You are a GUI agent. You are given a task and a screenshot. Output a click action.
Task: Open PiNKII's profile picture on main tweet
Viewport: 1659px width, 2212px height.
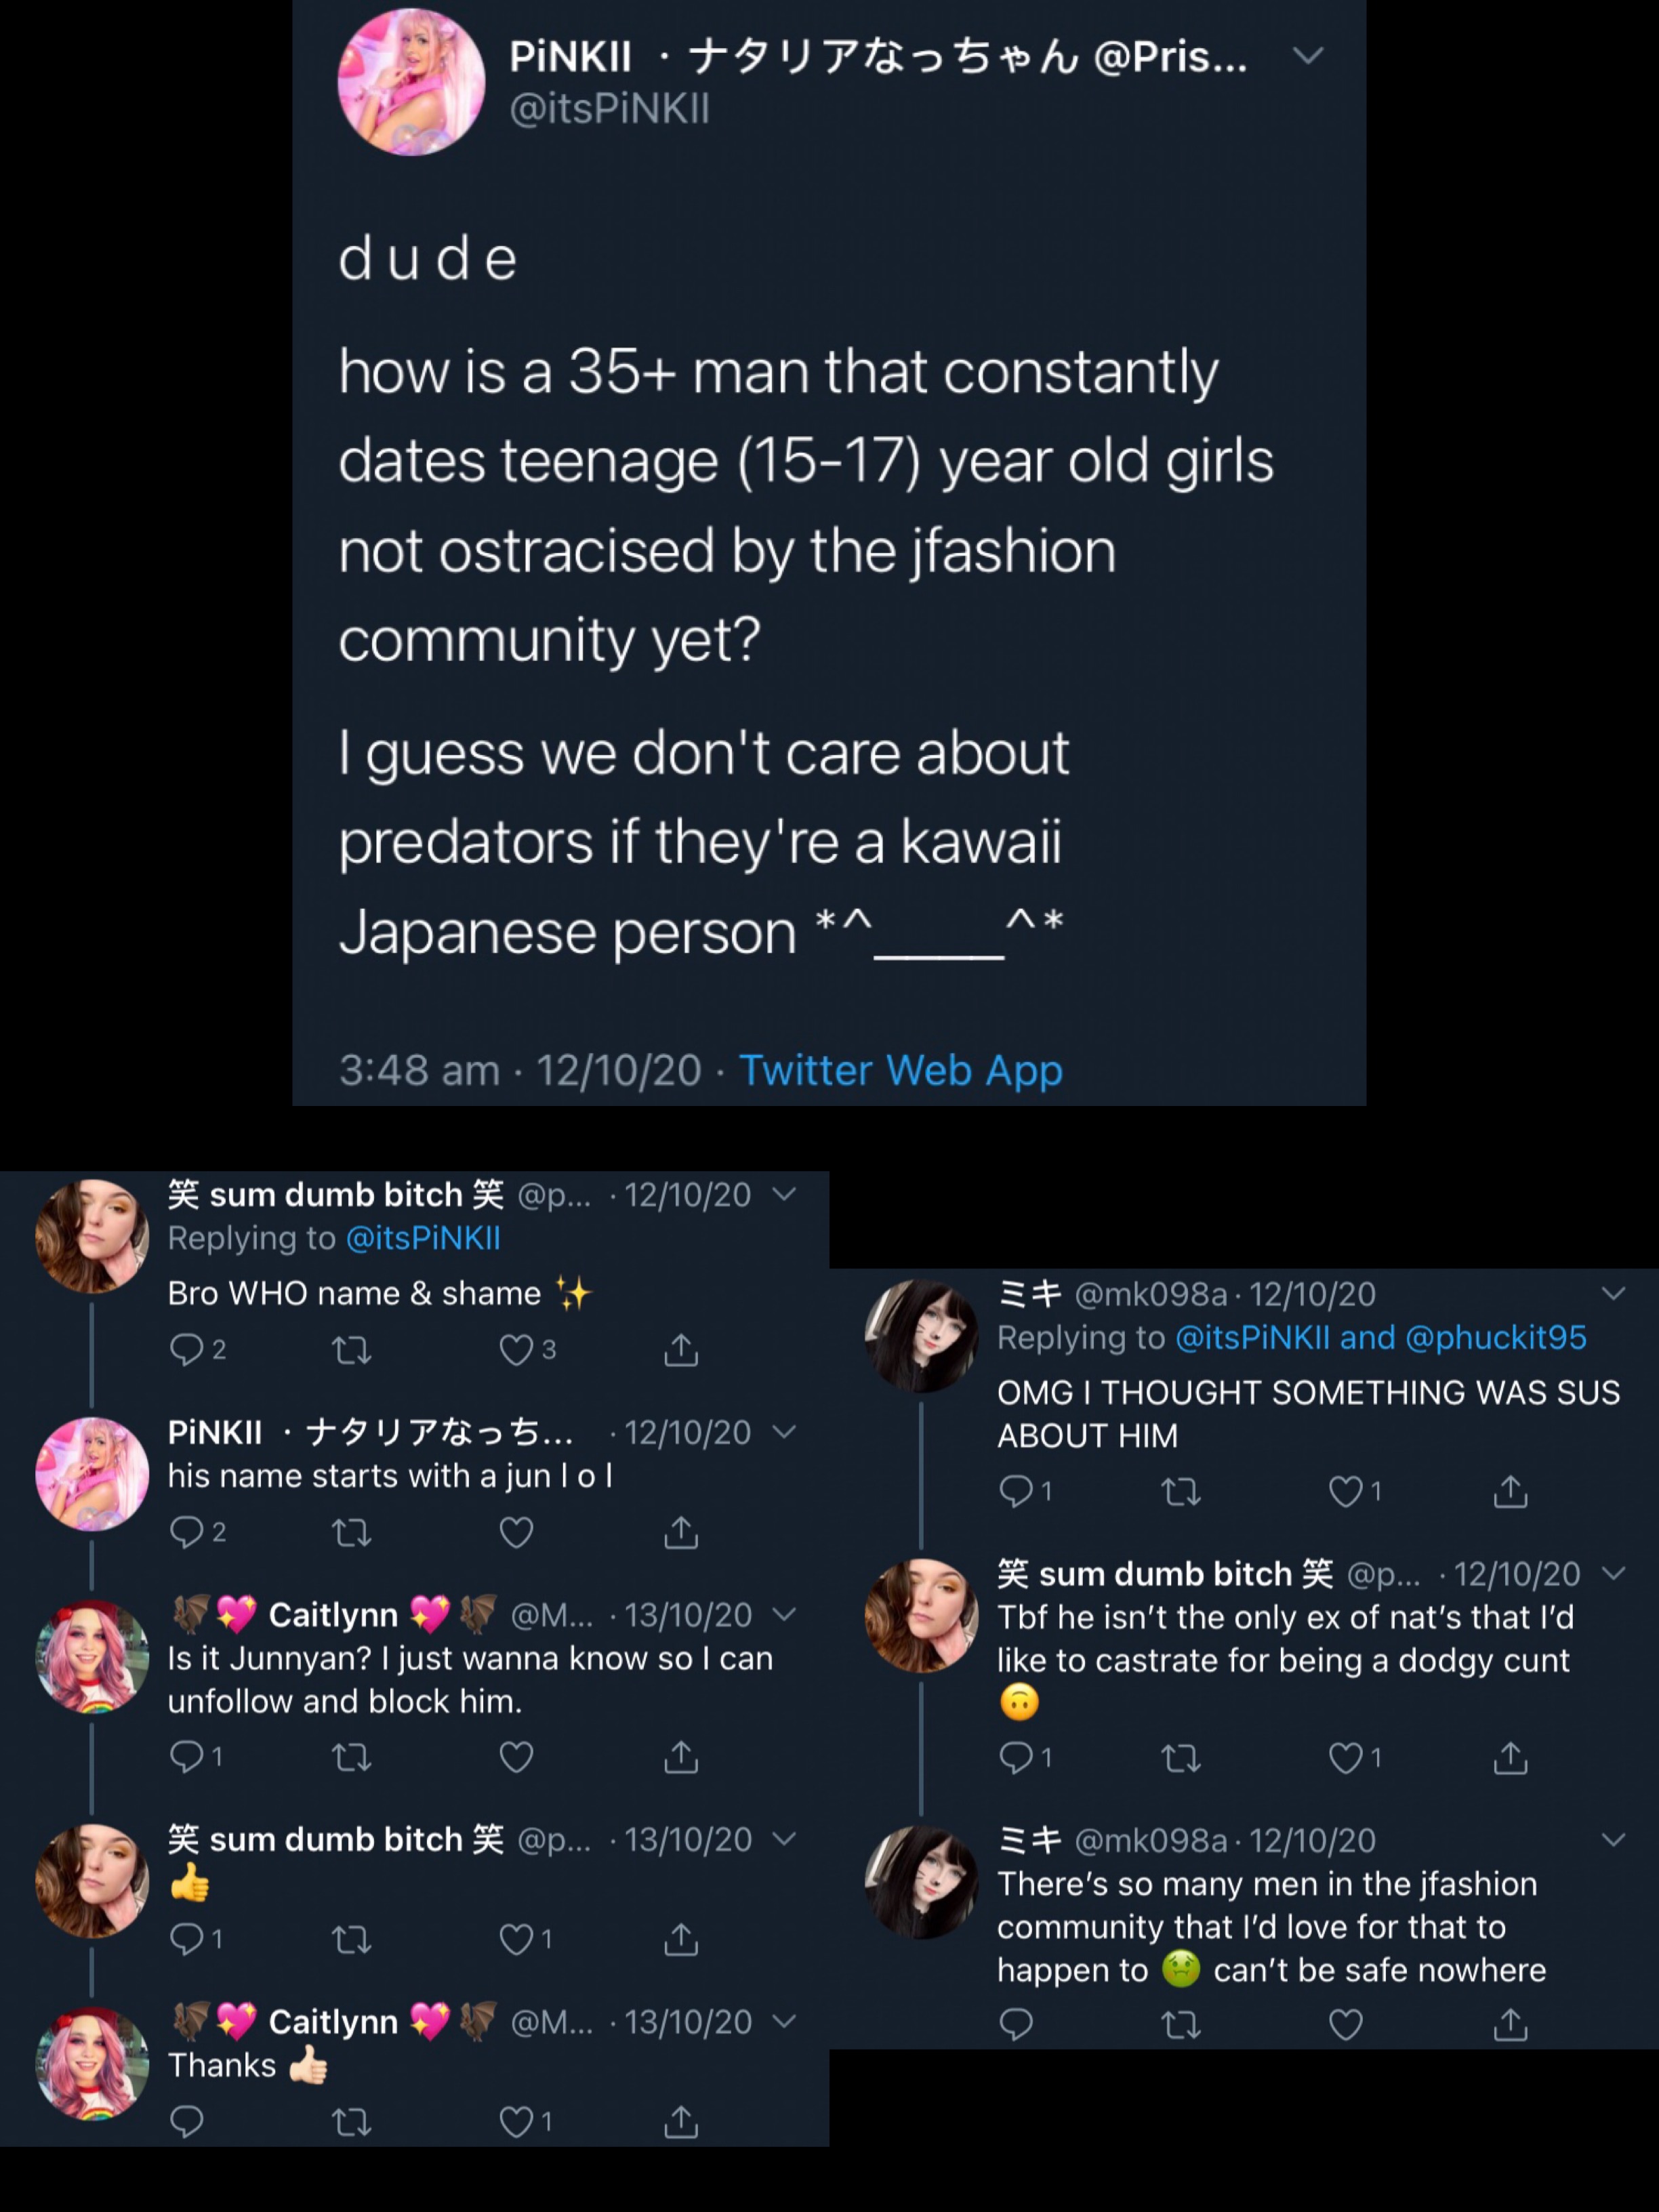click(x=411, y=82)
